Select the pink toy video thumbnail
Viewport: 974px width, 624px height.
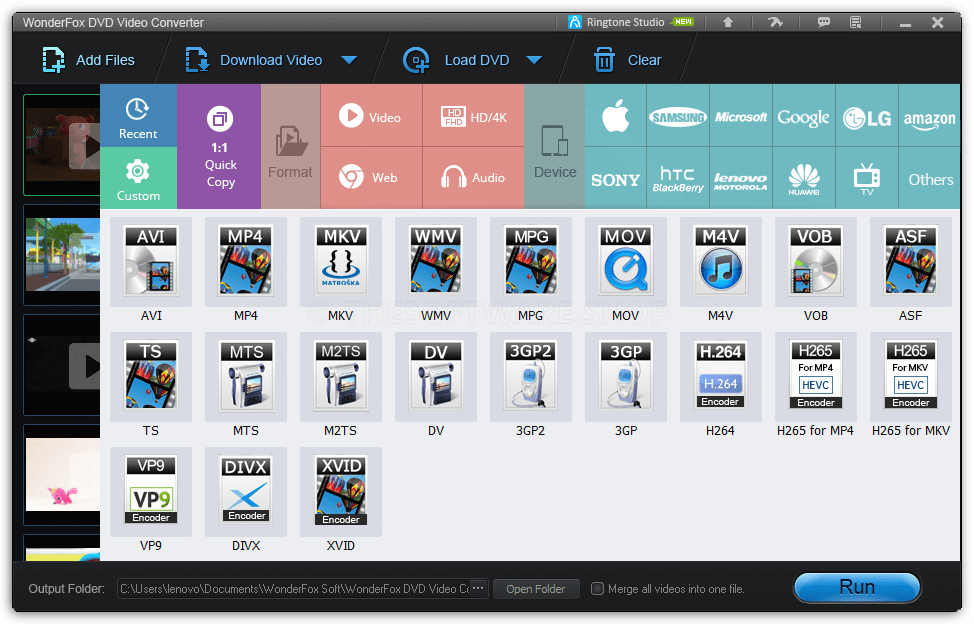[62, 475]
